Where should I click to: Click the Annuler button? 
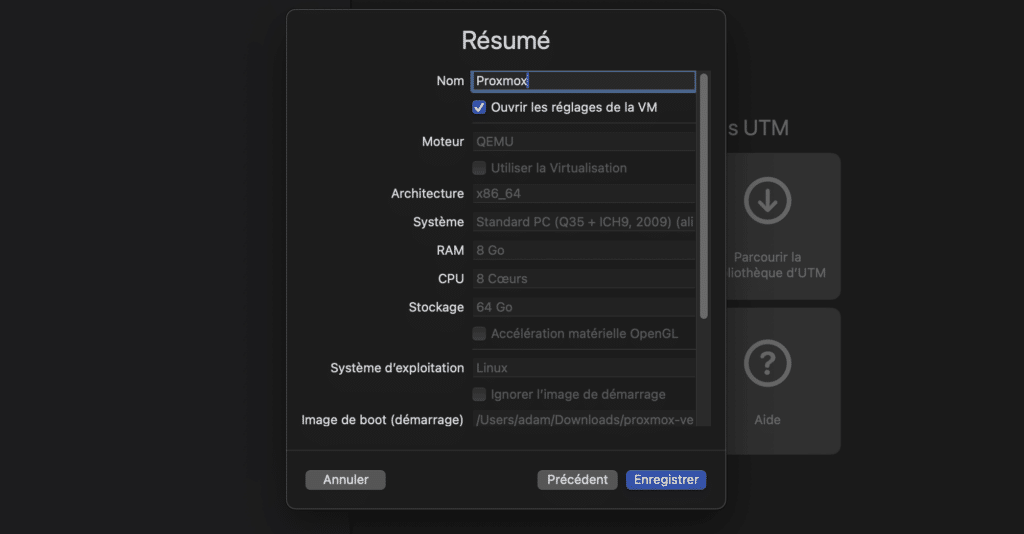pos(345,480)
